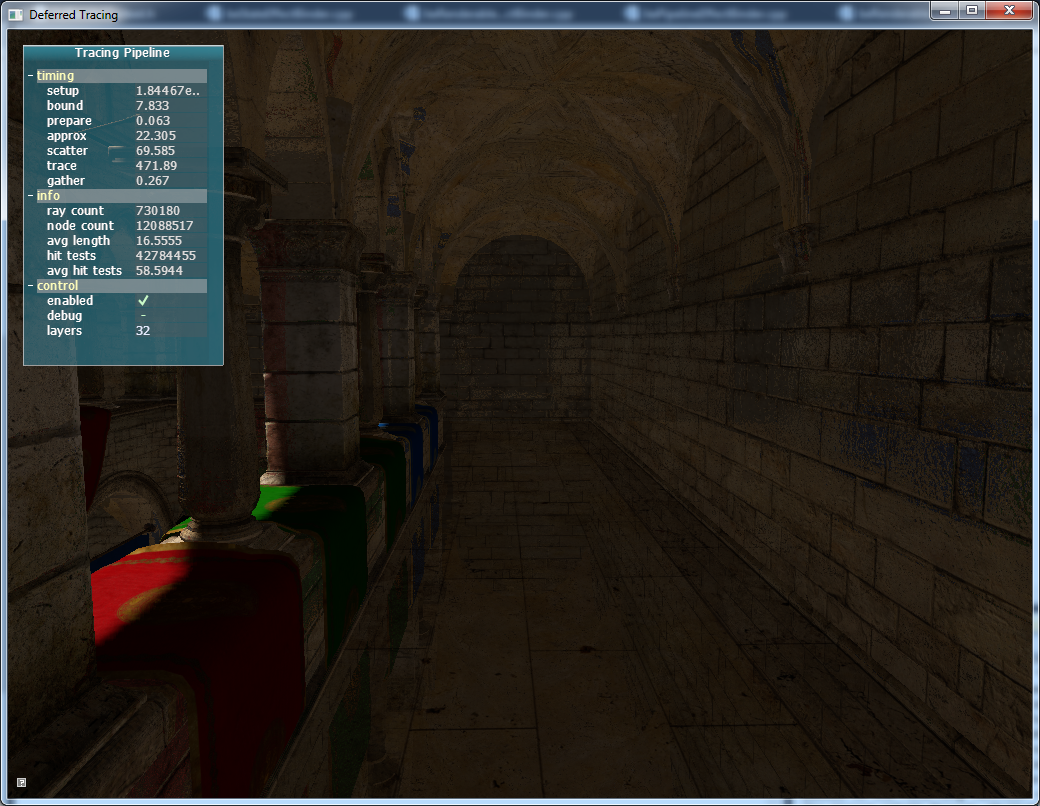Screen dimensions: 1040x806
Task: Click the Tracing Pipeline panel title
Action: tap(122, 53)
